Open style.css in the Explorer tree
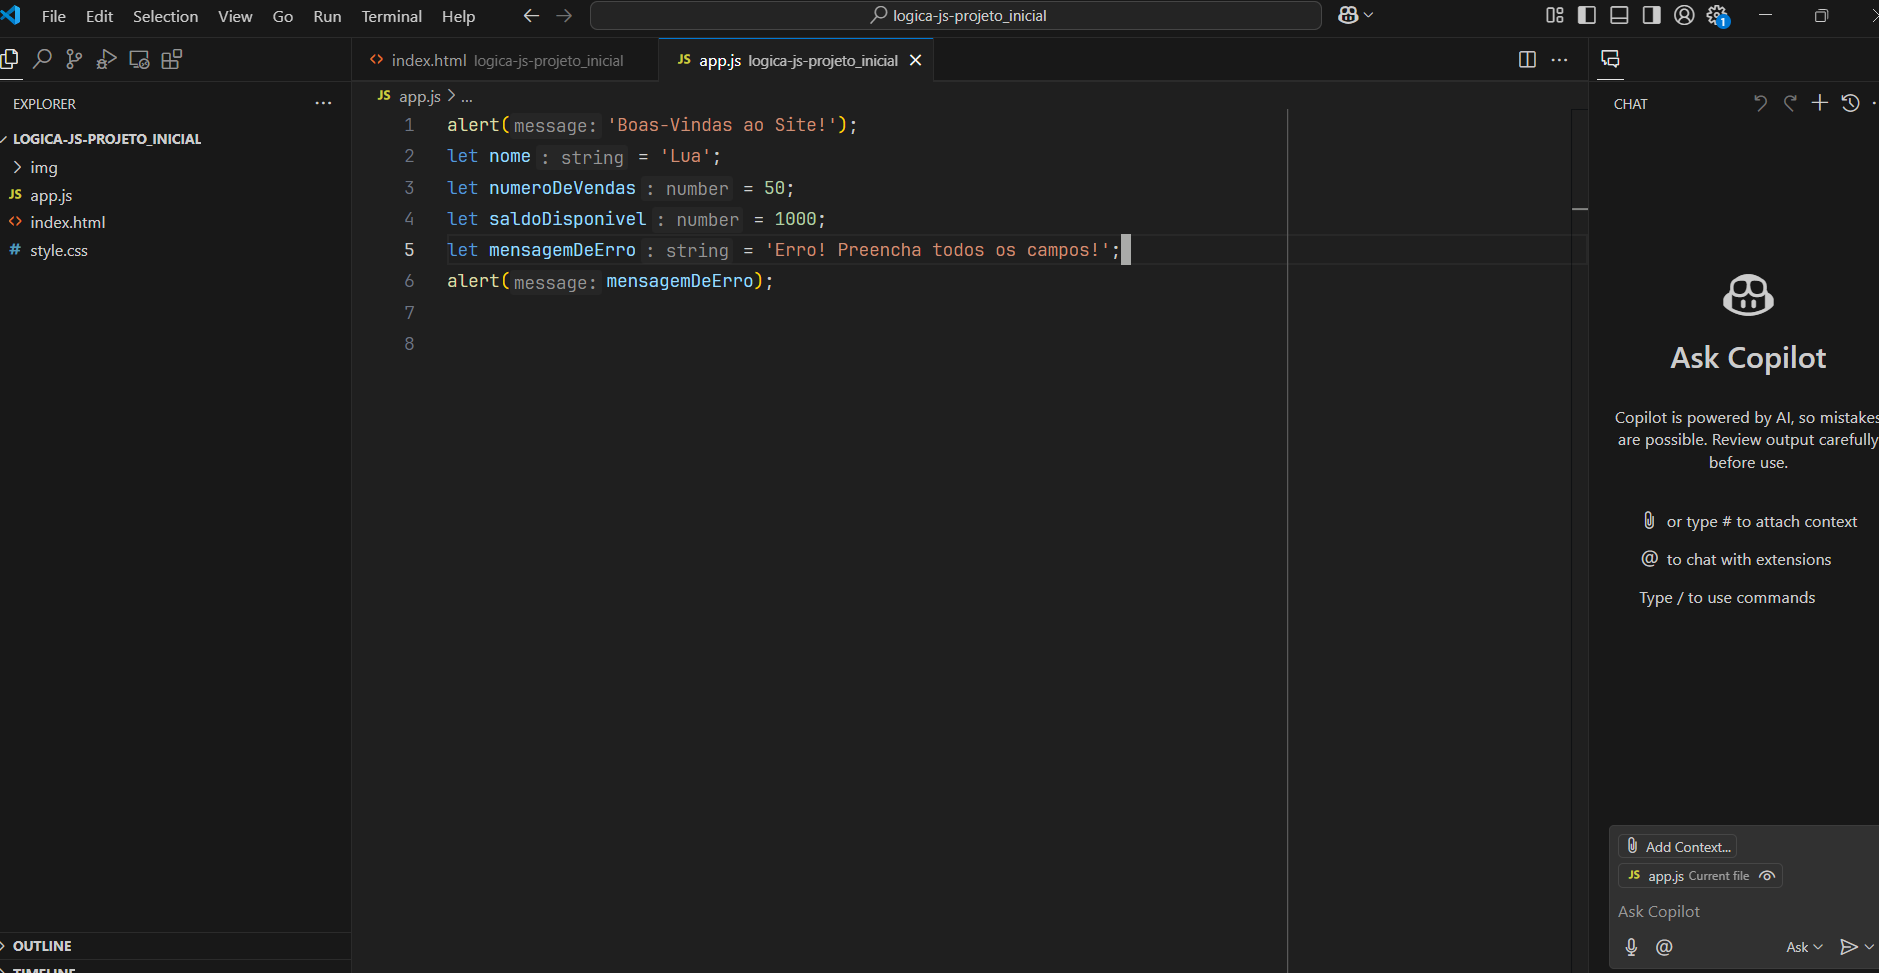The image size is (1879, 973). pyautogui.click(x=59, y=250)
